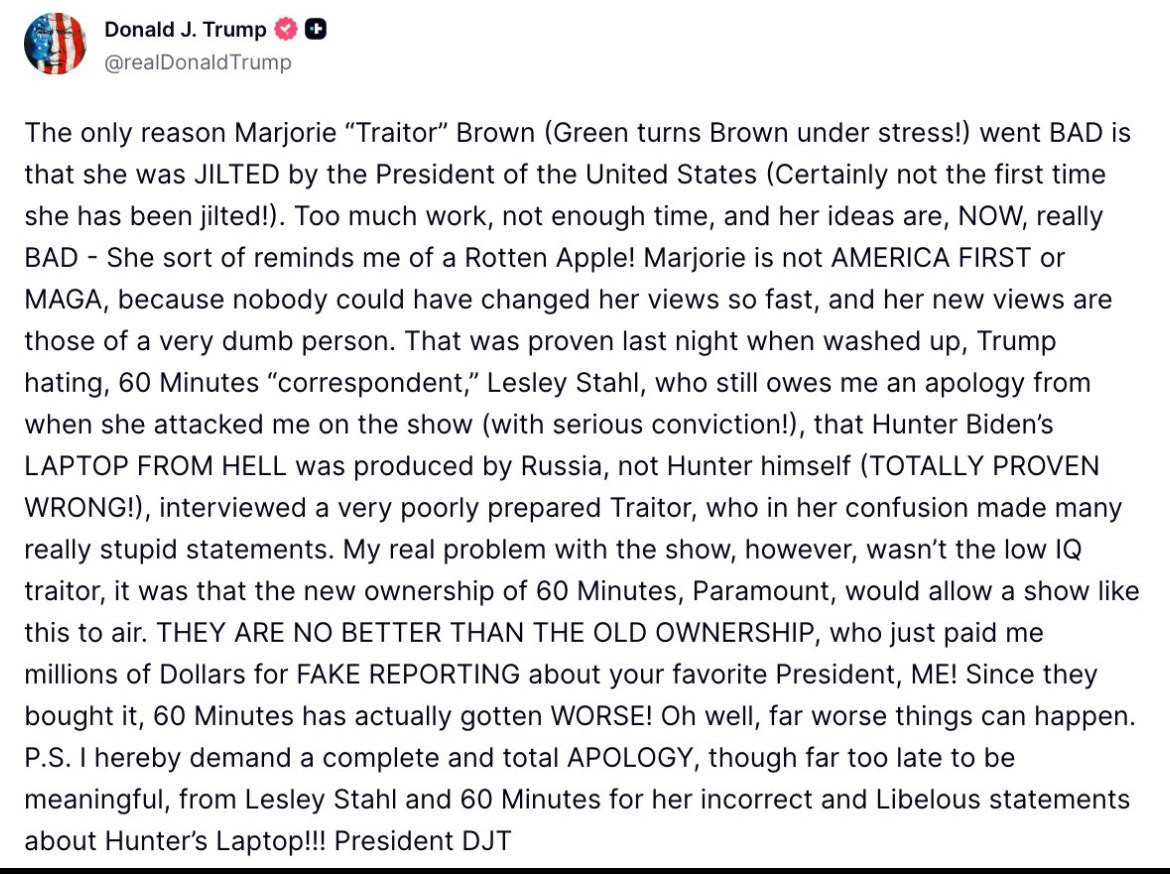Click the flag-themed profile avatar

click(x=54, y=45)
